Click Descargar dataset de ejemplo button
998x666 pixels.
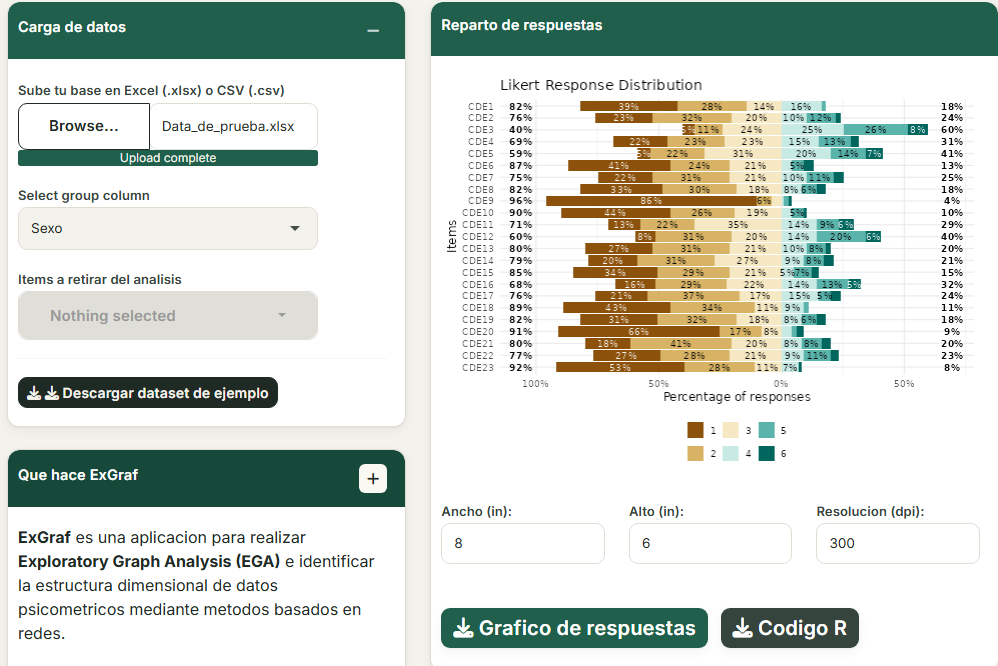[148, 393]
